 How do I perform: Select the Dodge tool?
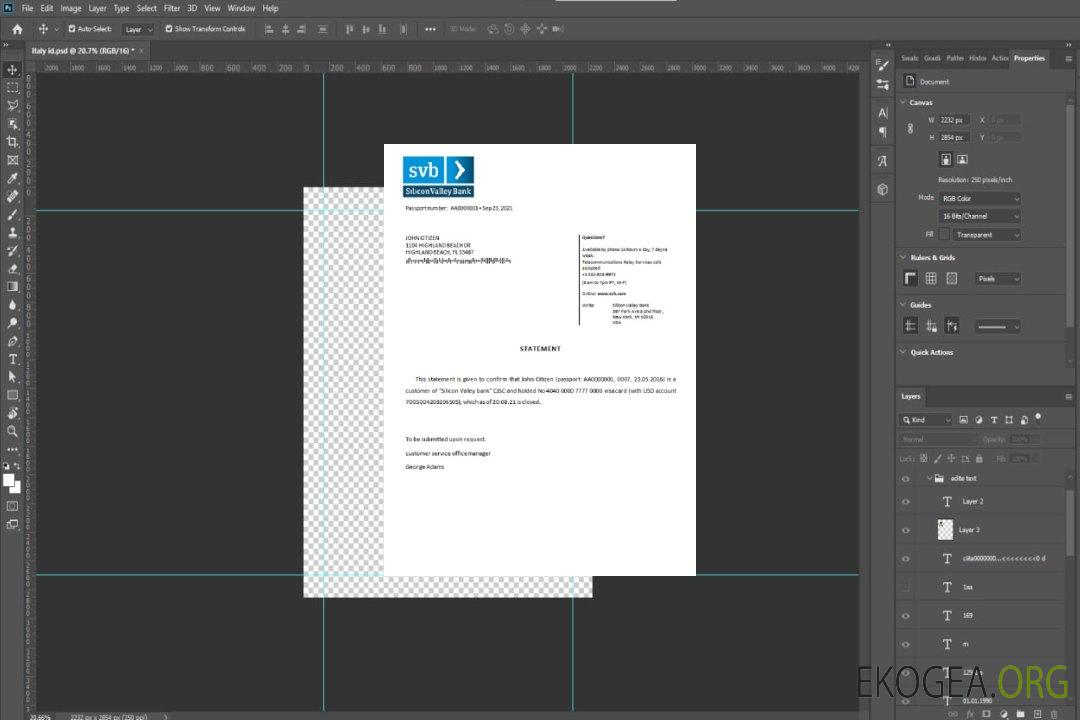[12, 322]
